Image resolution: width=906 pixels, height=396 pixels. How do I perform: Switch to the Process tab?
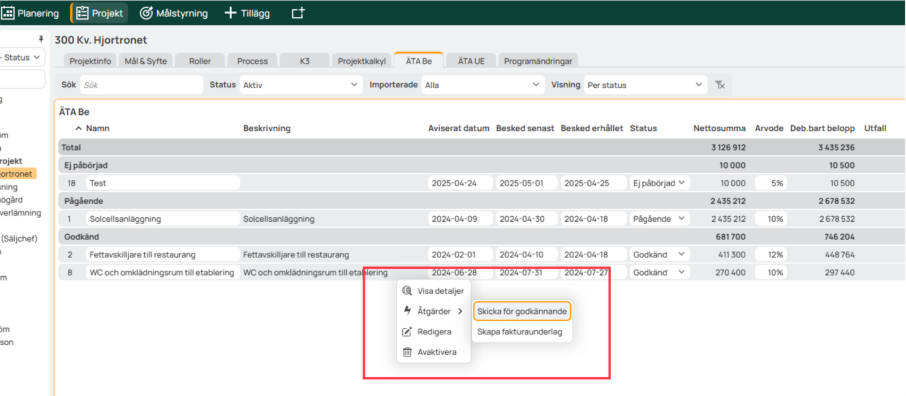(x=253, y=61)
